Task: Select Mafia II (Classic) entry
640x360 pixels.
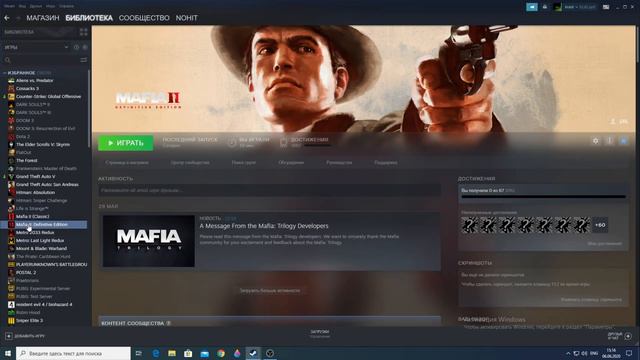Action: (32, 216)
